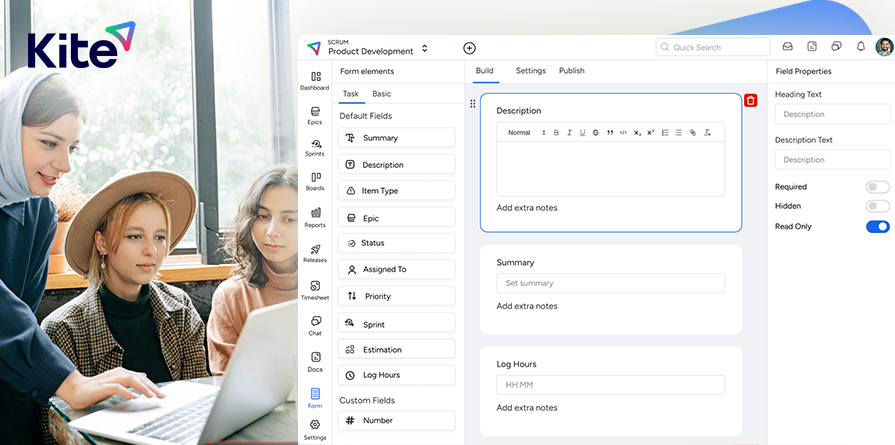This screenshot has width=895, height=445.
Task: Toggle bold in Description editor
Action: (x=556, y=132)
